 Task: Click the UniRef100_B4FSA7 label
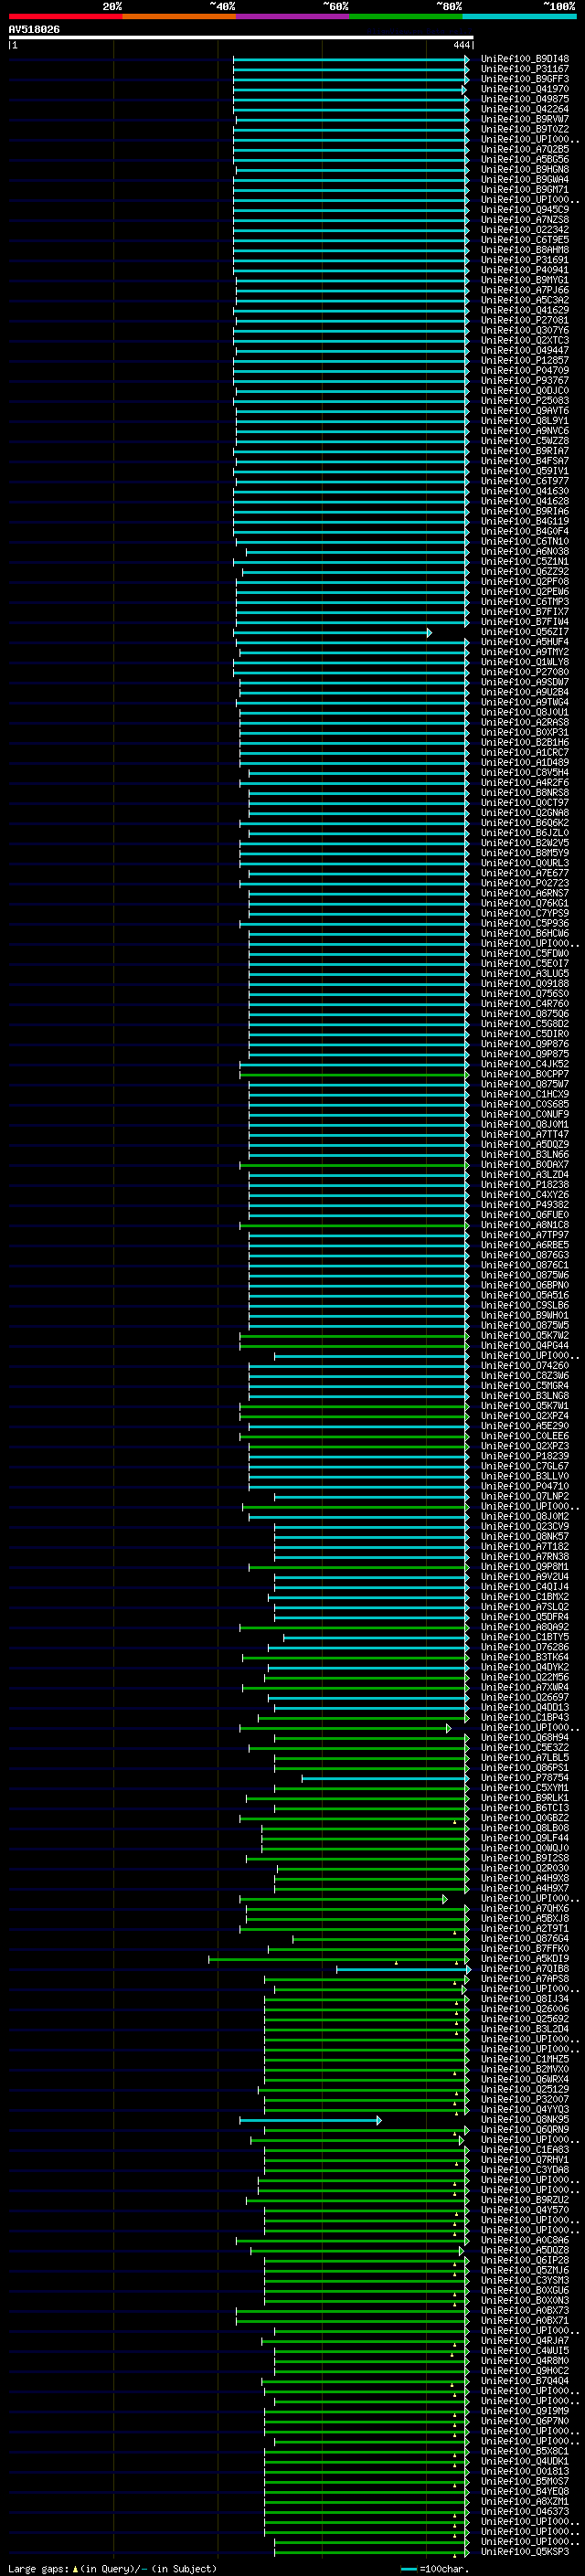pyautogui.click(x=525, y=461)
